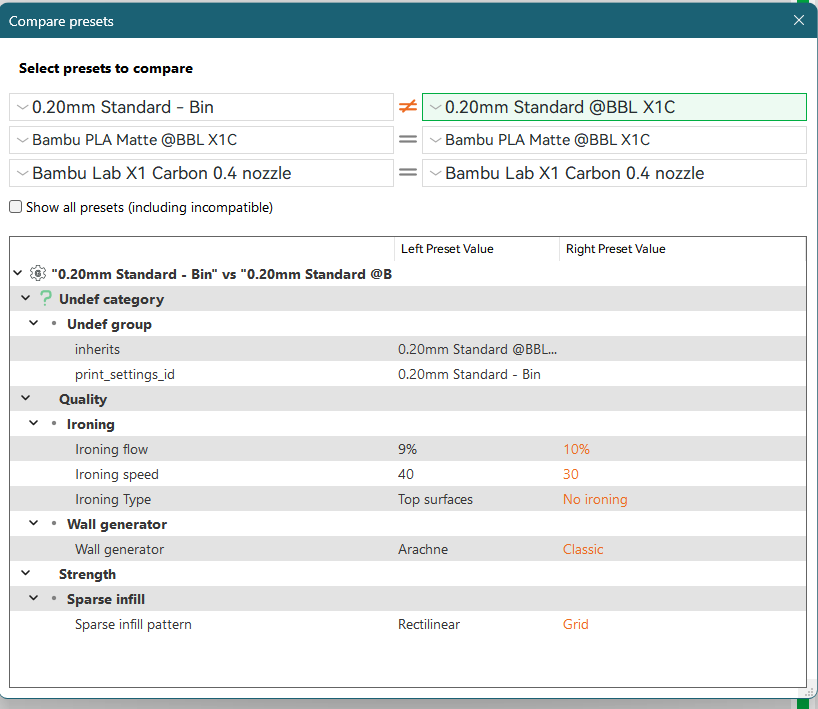Open left Bambu Lab X1 Carbon printer dropdown

coord(201,173)
